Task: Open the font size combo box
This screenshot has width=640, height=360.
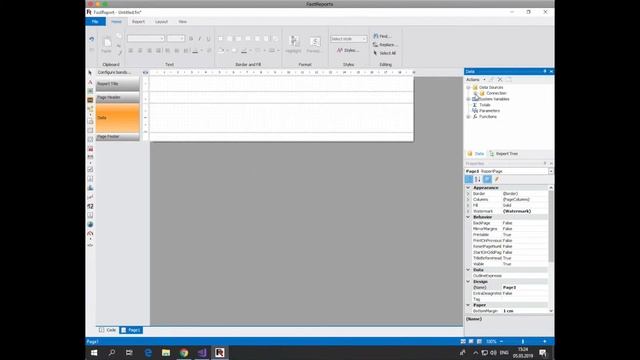Action: [x=176, y=38]
